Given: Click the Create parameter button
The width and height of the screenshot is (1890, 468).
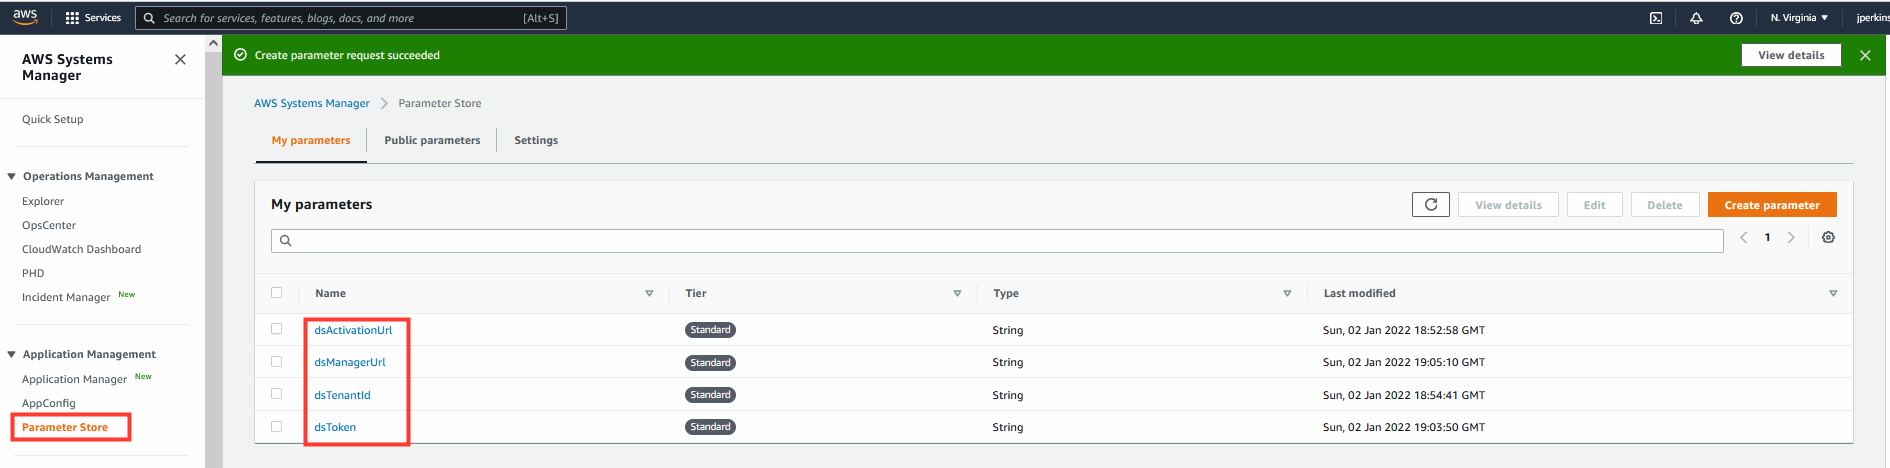Looking at the screenshot, I should coord(1772,205).
